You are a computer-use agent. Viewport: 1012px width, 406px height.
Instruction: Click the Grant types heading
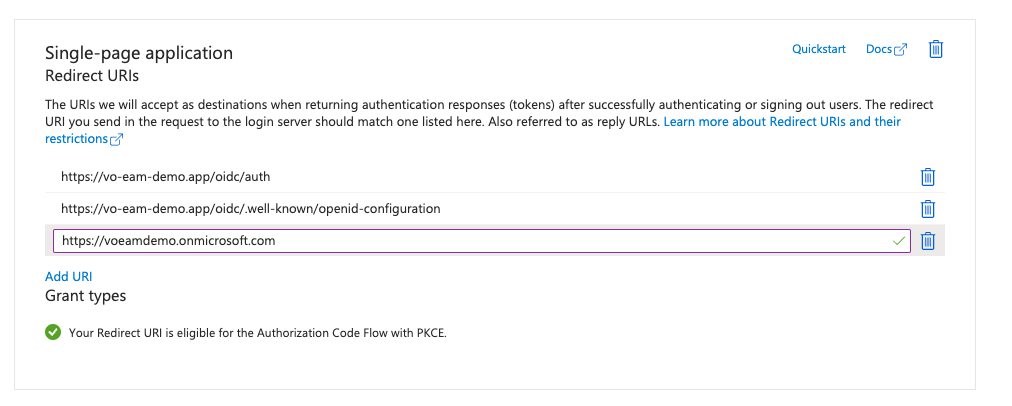click(x=85, y=296)
